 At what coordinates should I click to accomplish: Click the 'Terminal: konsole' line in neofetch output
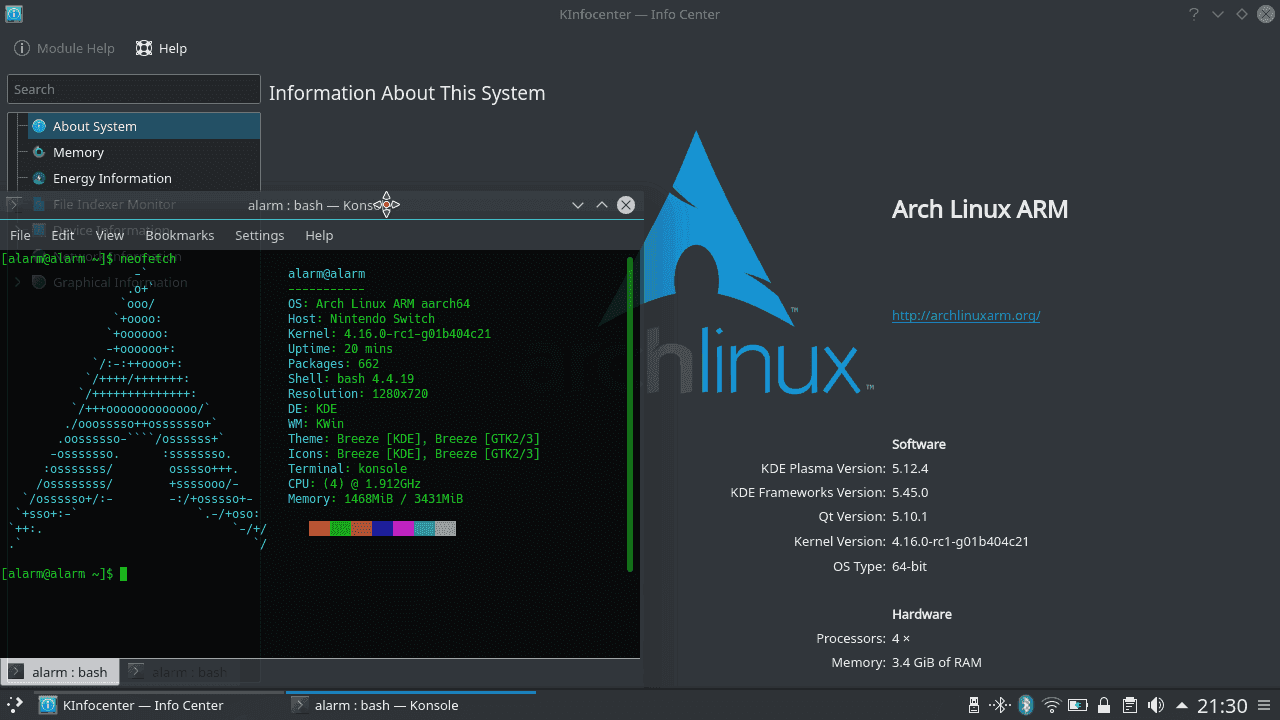(347, 468)
